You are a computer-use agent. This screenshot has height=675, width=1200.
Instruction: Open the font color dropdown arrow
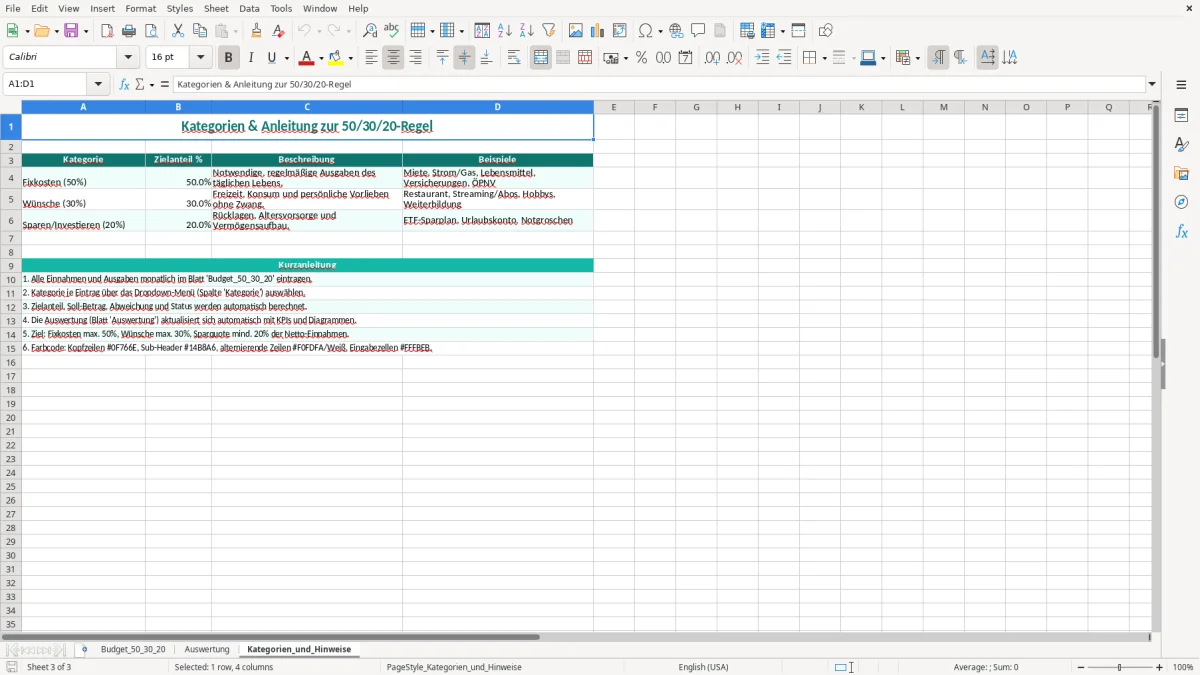click(x=321, y=58)
